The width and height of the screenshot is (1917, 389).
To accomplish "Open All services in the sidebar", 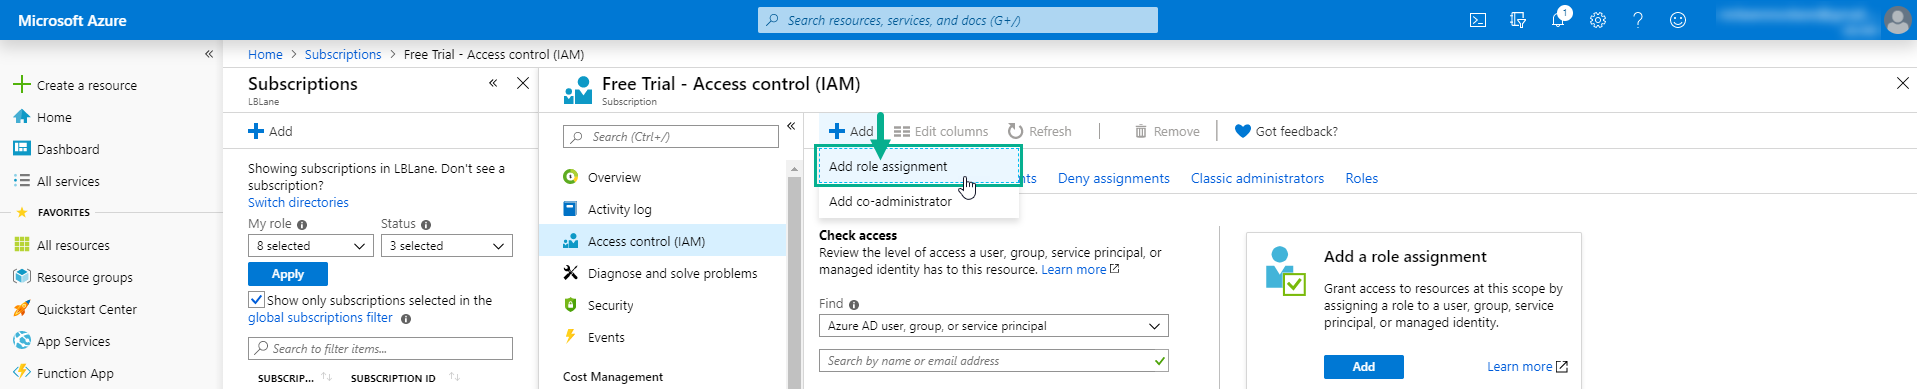I will coord(57,181).
